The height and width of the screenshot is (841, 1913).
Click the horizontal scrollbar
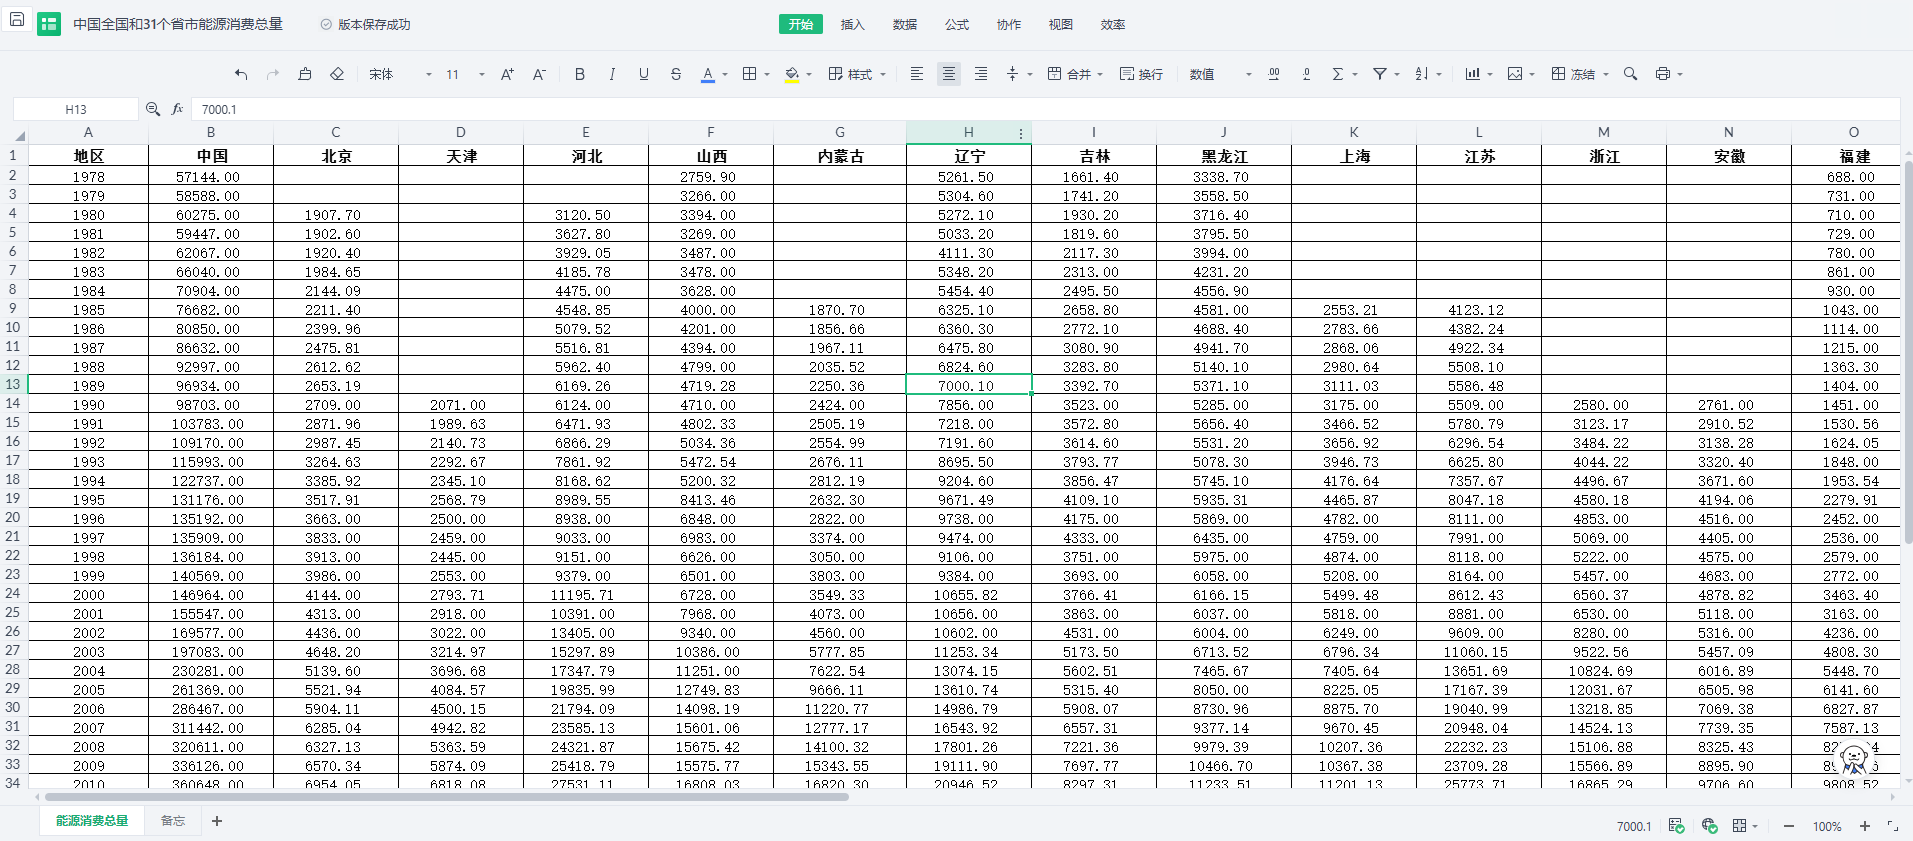click(447, 797)
